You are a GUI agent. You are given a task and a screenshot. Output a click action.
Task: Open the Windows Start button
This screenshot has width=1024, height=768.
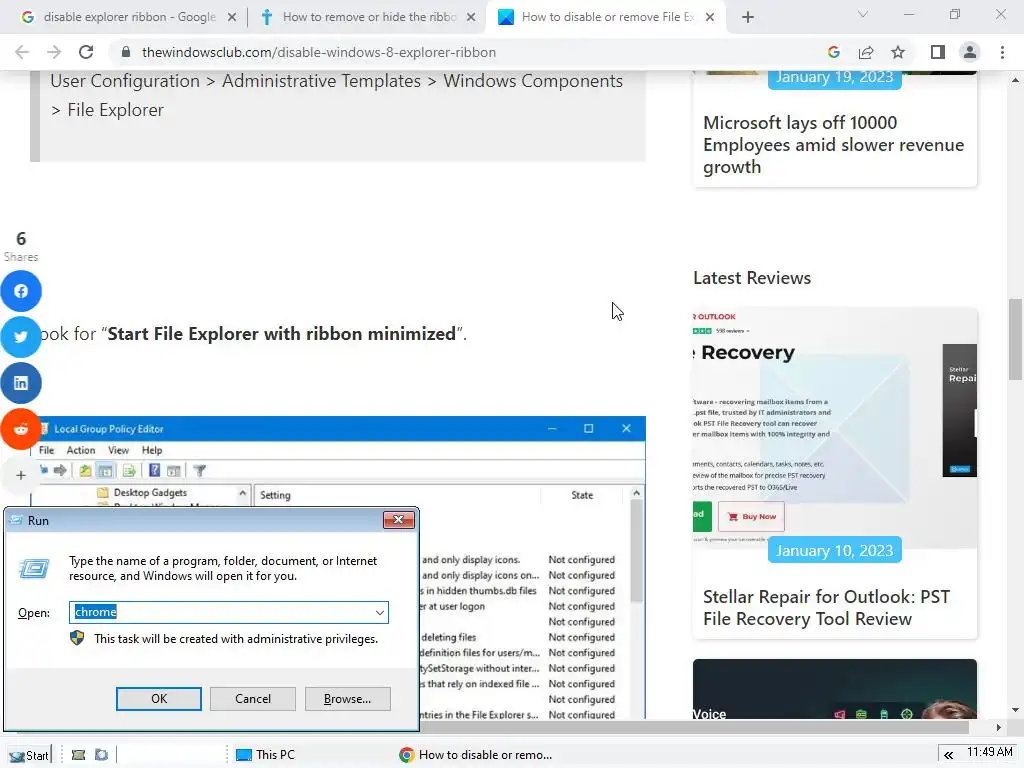click(x=29, y=756)
